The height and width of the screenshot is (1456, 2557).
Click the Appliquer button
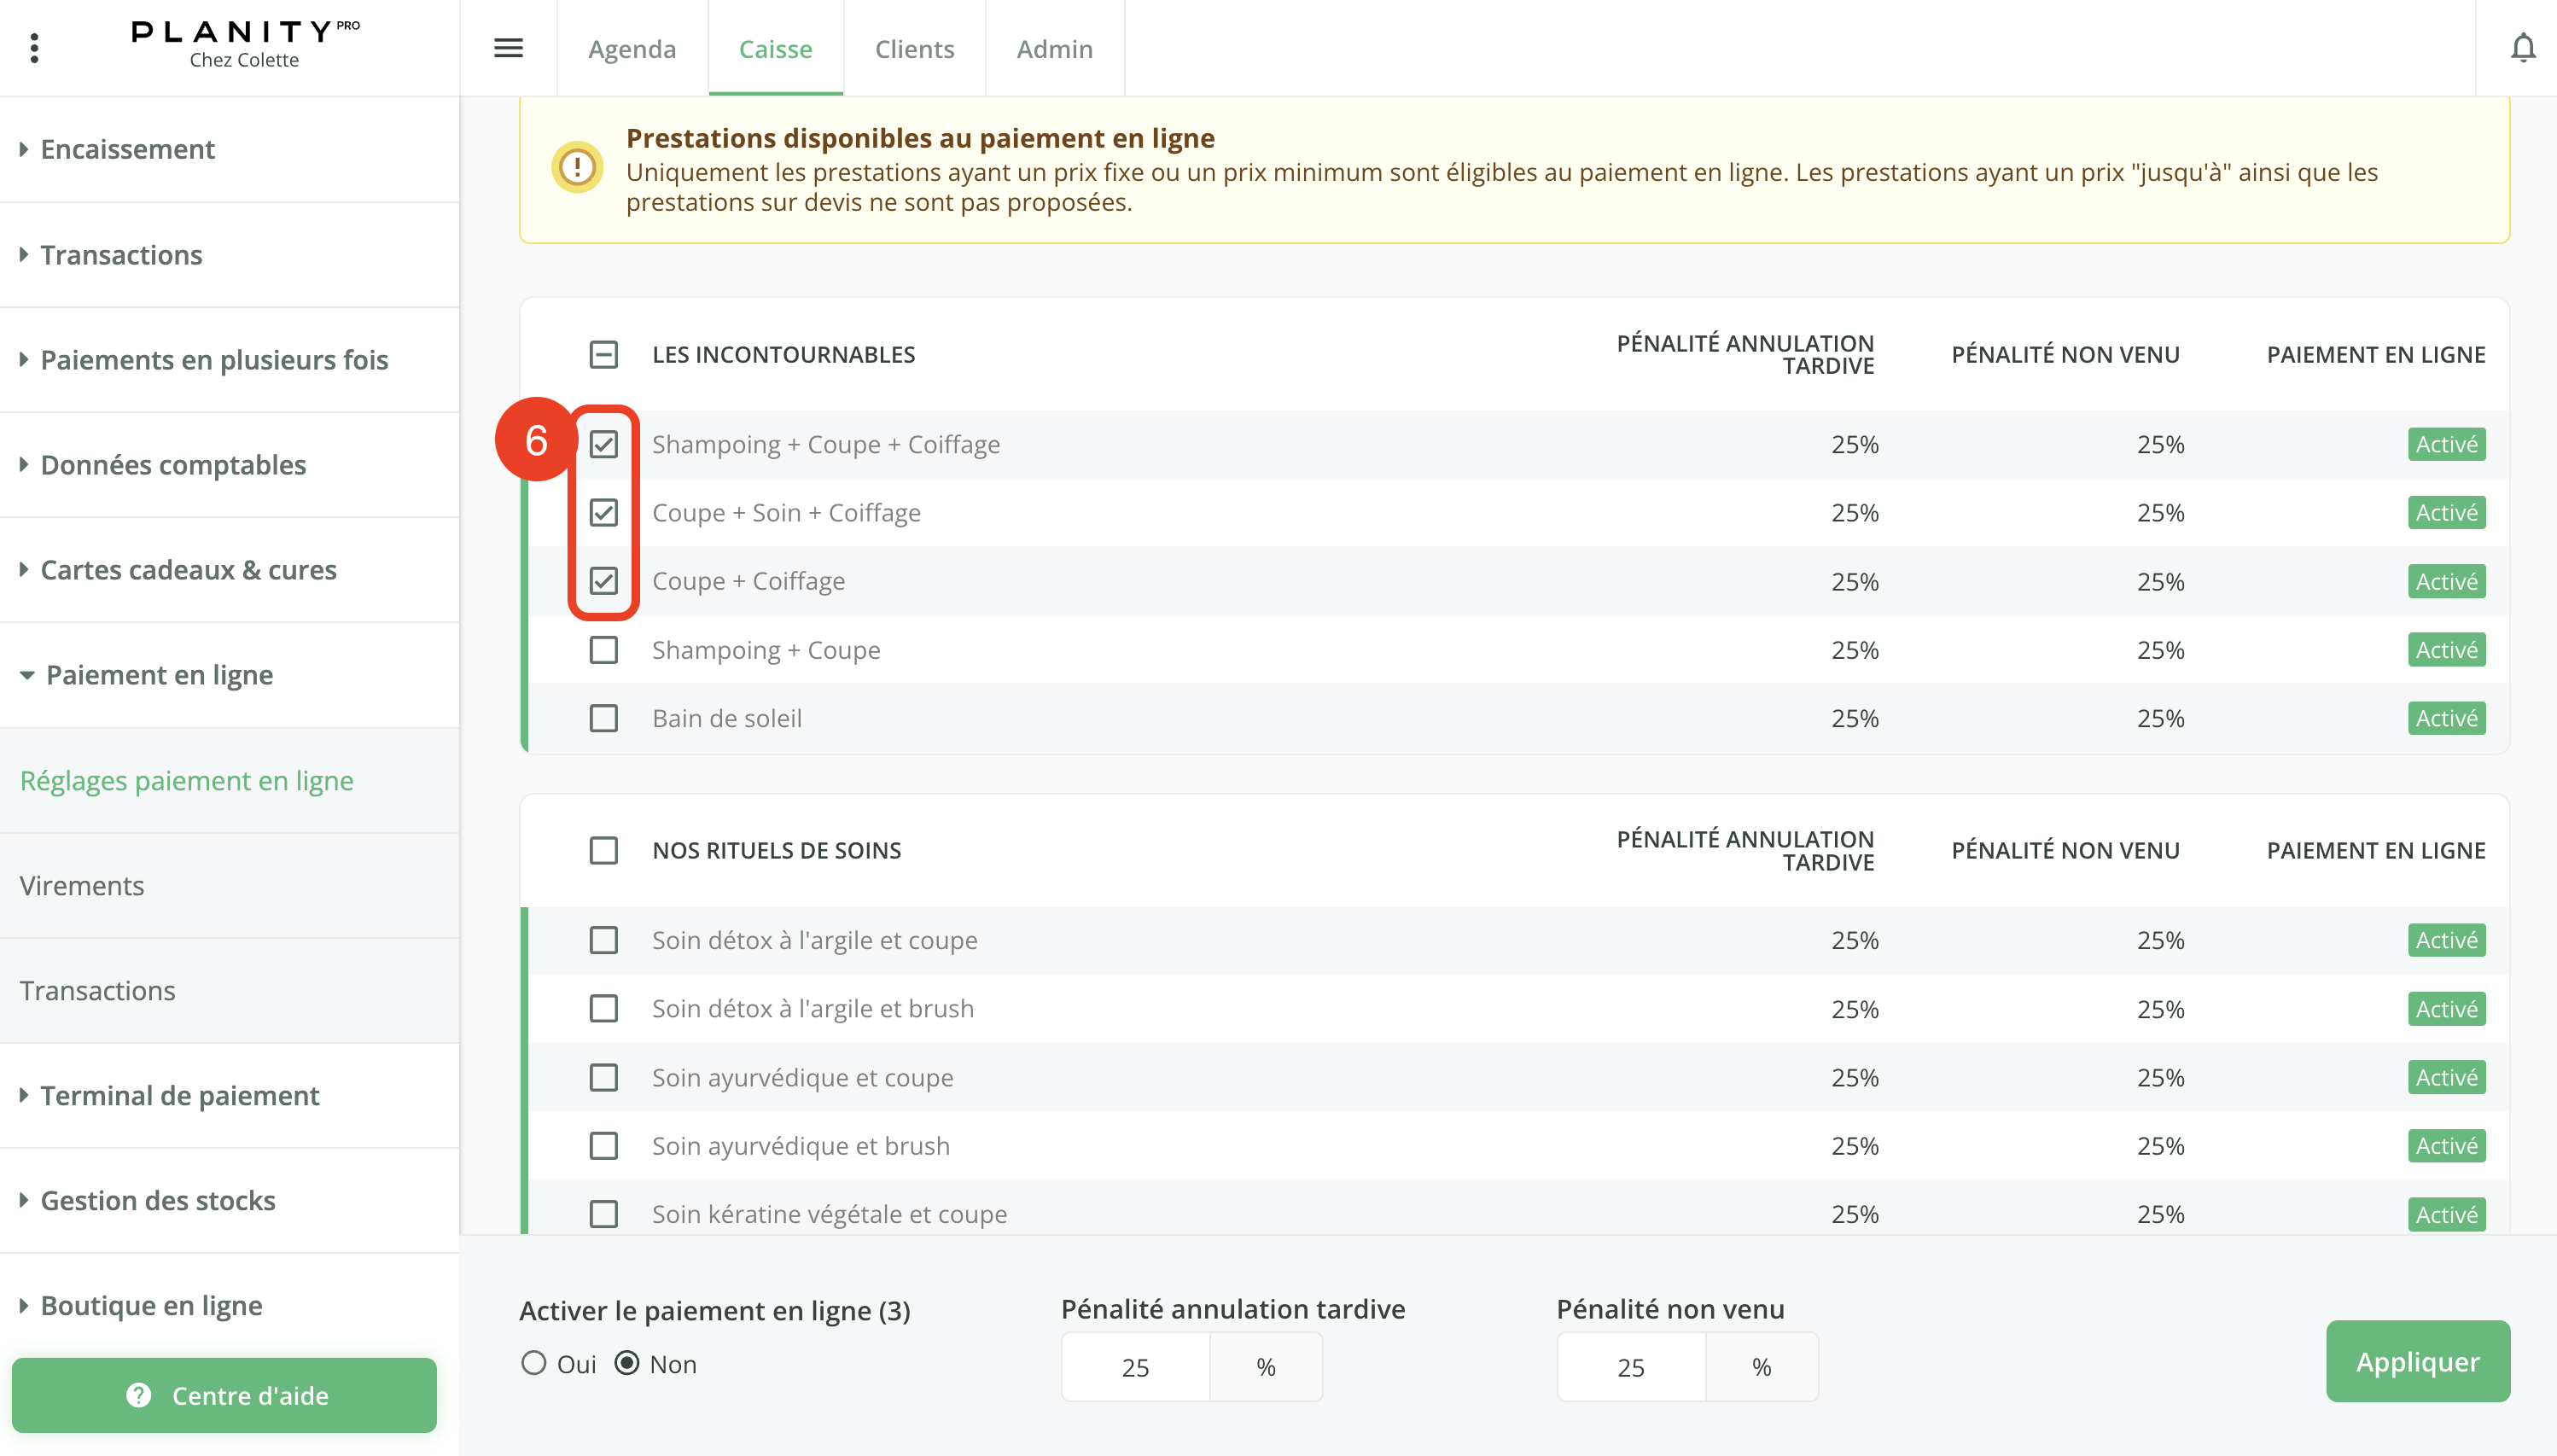[x=2416, y=1361]
